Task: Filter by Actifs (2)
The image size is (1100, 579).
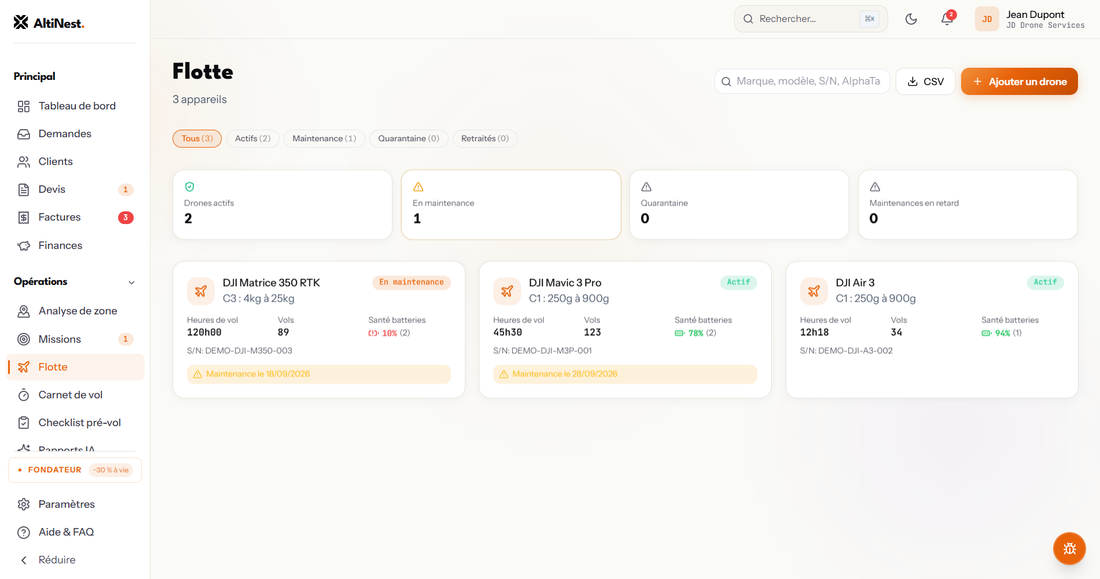Action: coord(253,138)
